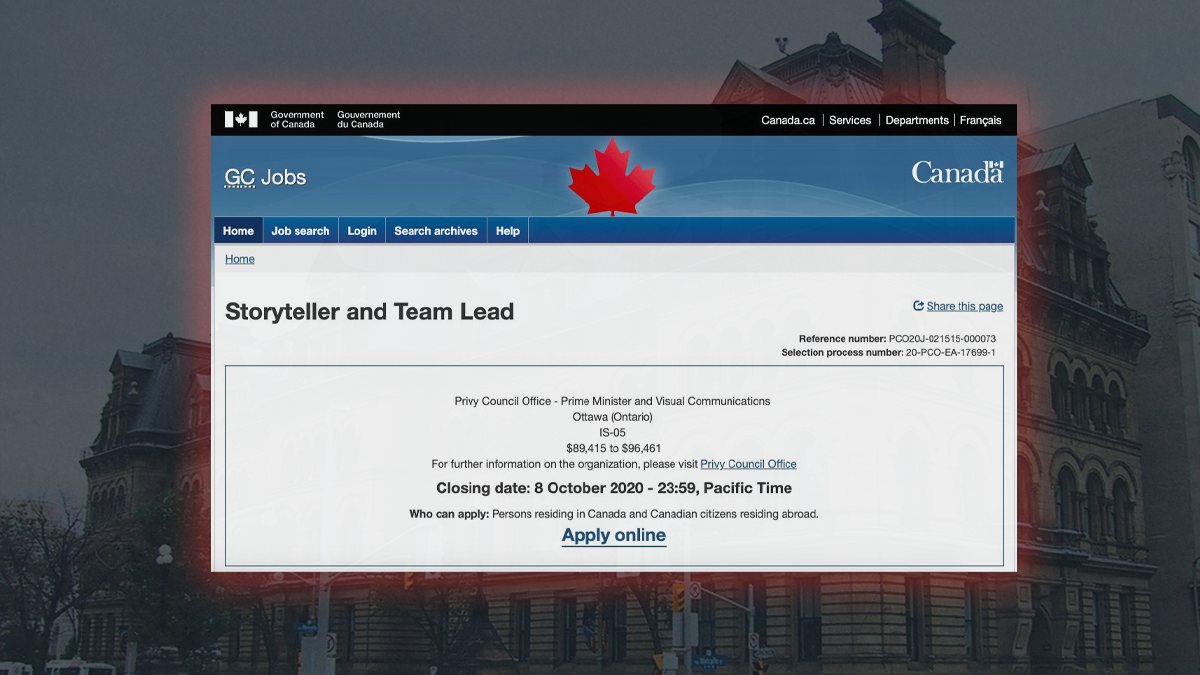Click the Apply online link
1200x675 pixels.
coord(614,535)
